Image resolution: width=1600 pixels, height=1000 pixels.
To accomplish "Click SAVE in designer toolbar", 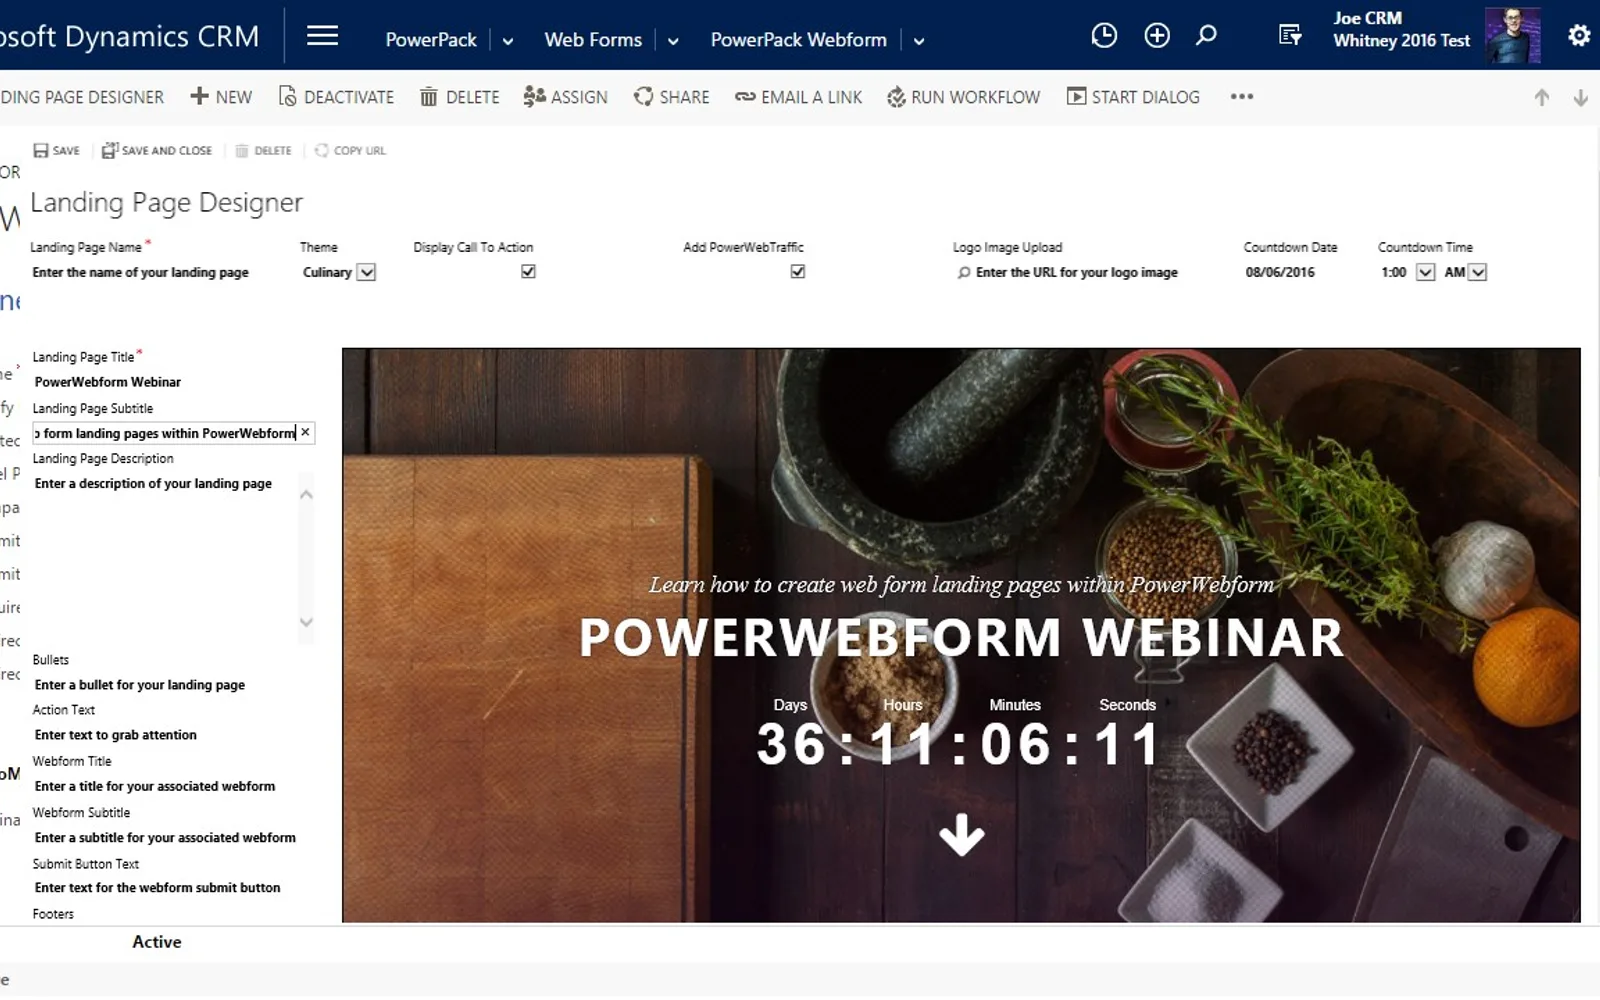I will 56,151.
